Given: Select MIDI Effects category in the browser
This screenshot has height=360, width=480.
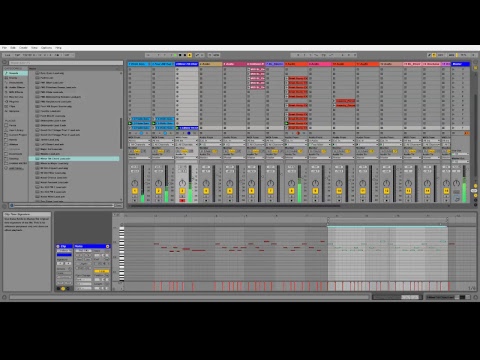Looking at the screenshot, I should click(x=16, y=92).
